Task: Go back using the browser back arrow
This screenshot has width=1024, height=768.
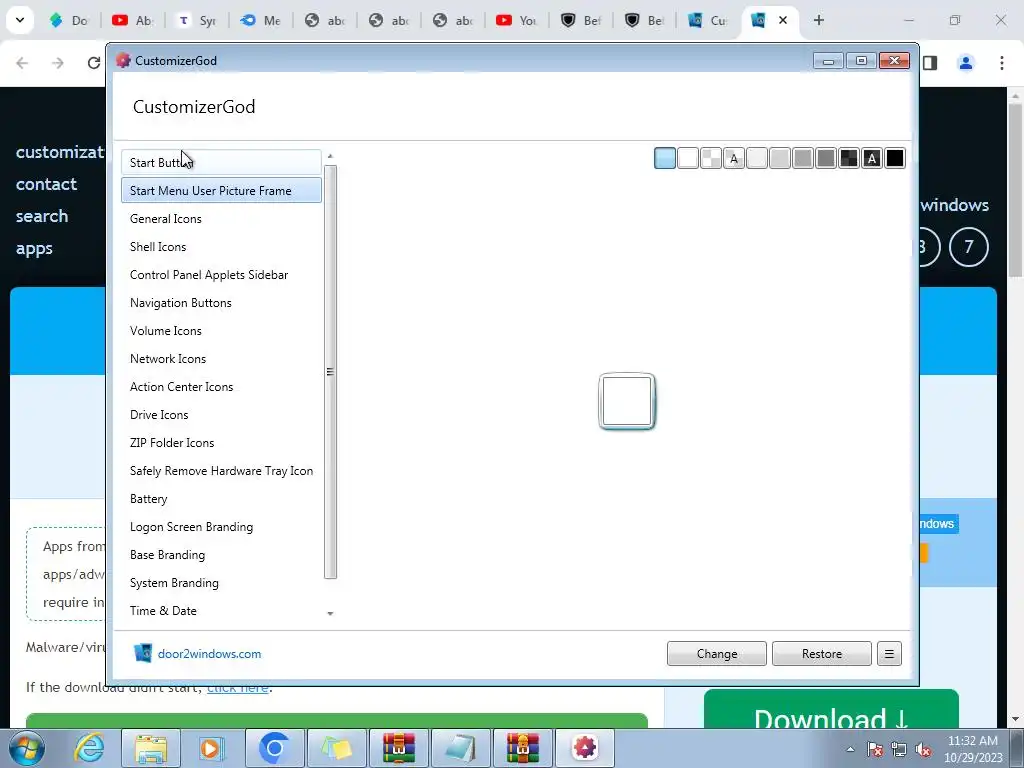Action: (x=22, y=63)
